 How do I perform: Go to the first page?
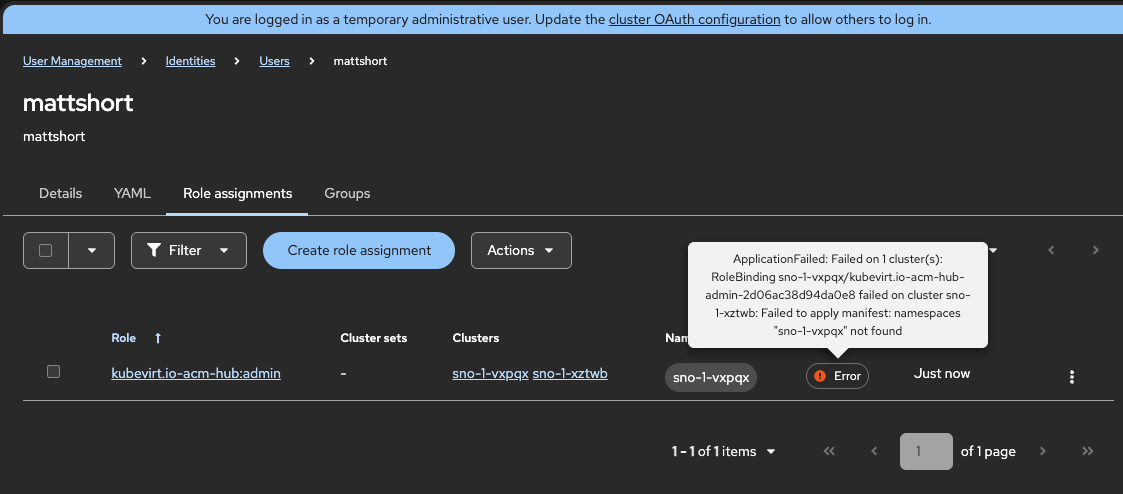(x=829, y=451)
